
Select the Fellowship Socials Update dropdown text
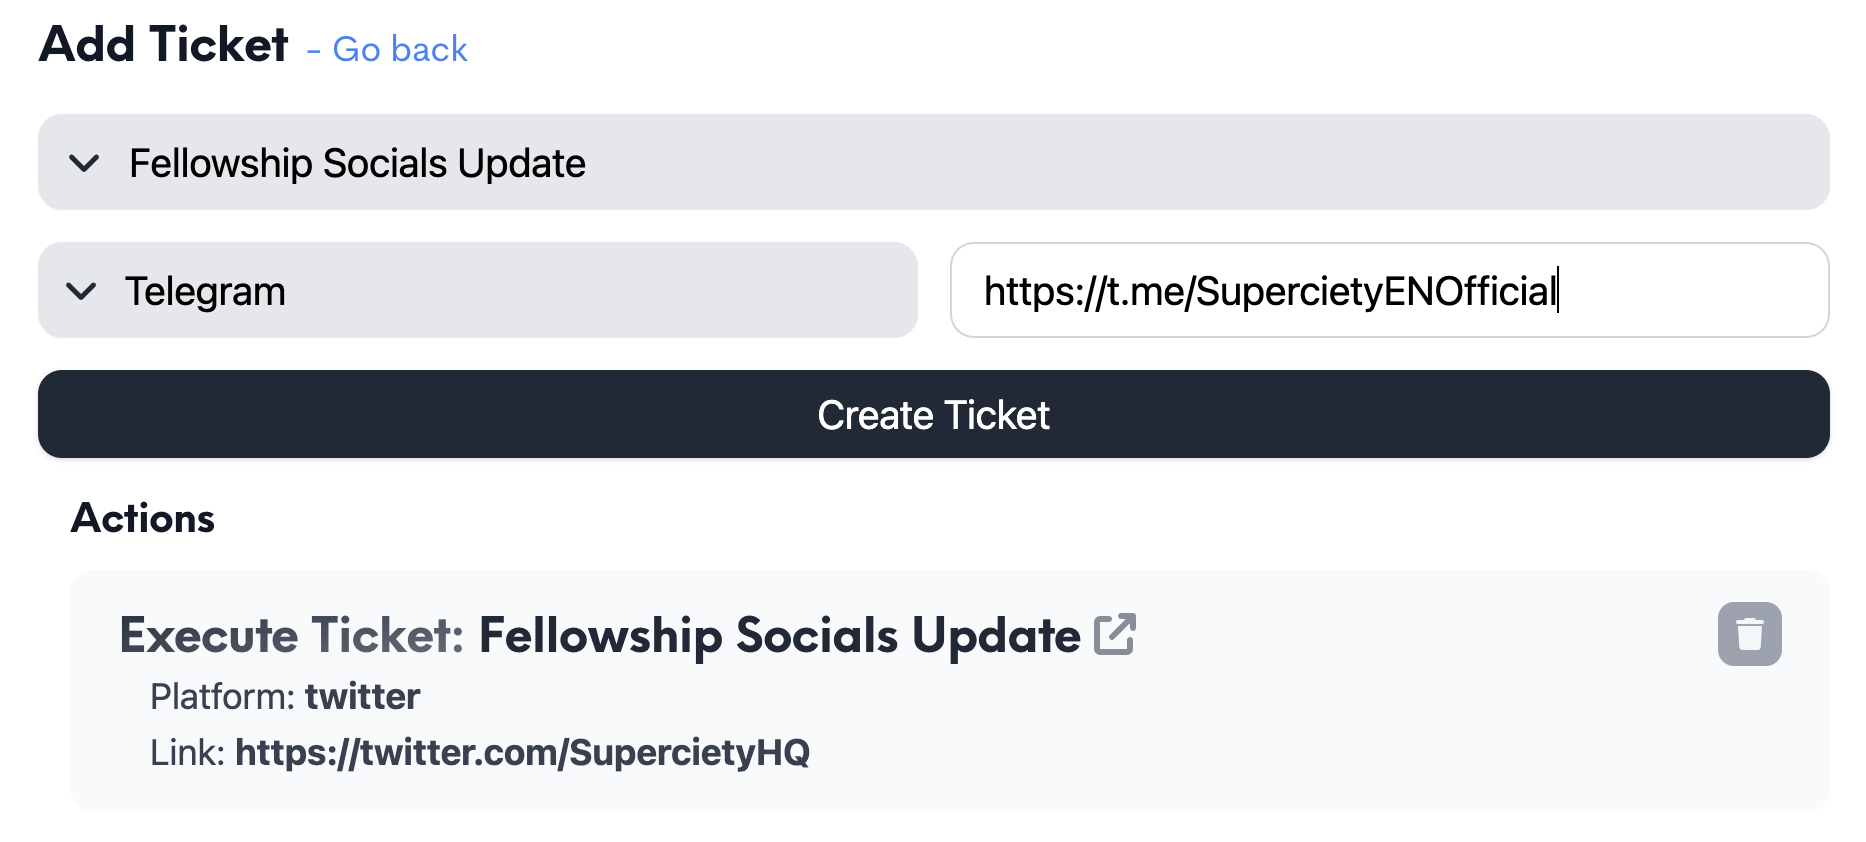tap(357, 164)
